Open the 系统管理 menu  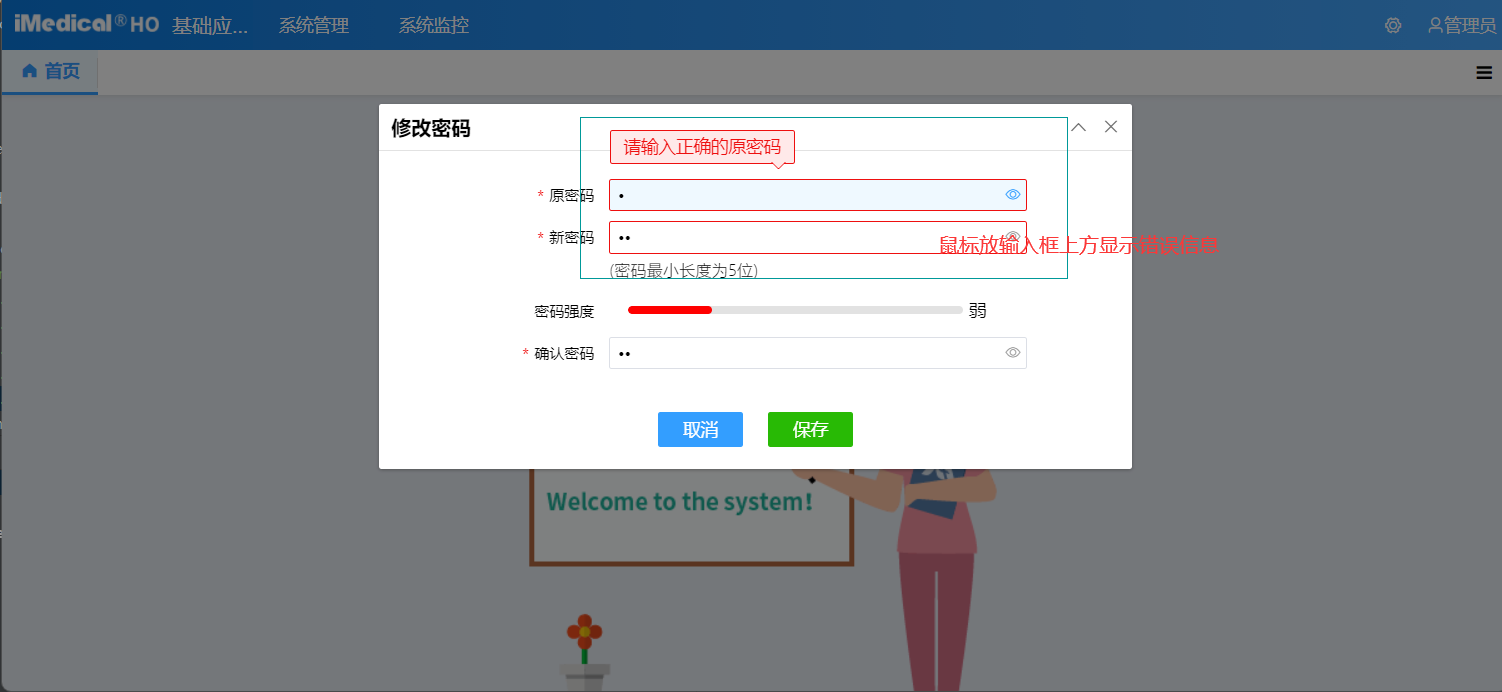point(313,25)
